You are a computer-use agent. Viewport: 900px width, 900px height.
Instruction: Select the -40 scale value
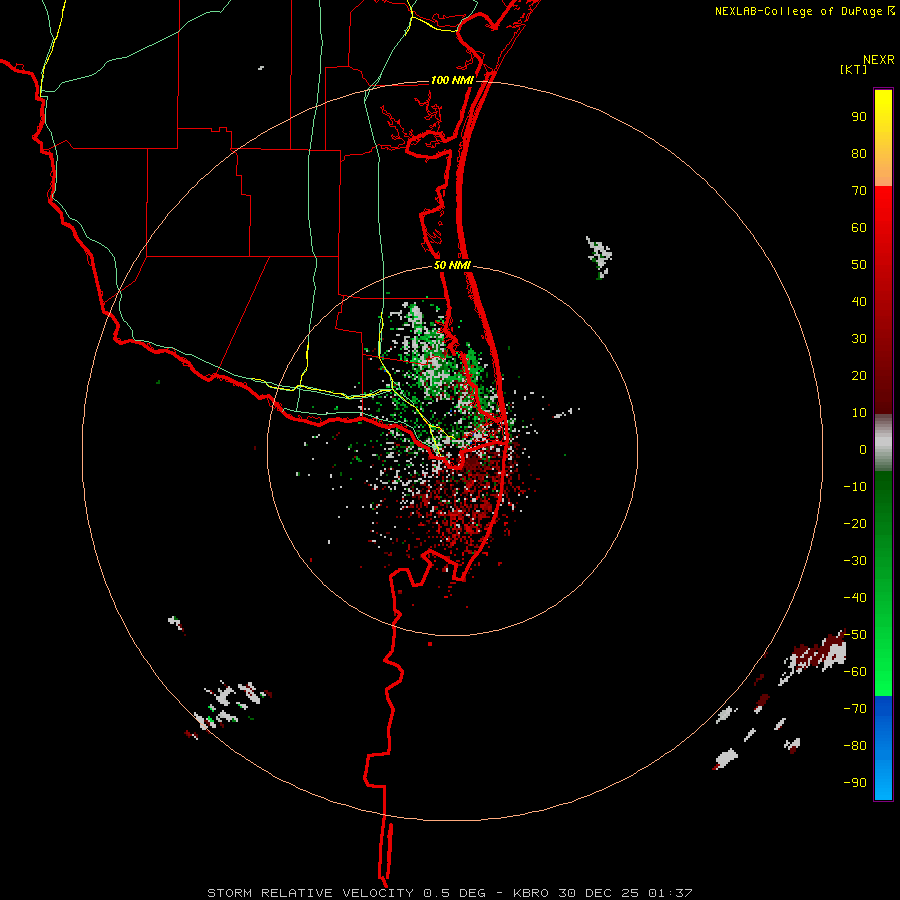coord(855,598)
